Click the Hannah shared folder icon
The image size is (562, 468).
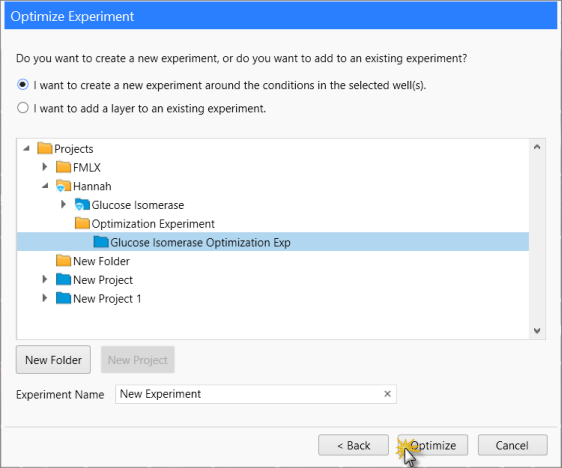click(x=63, y=186)
